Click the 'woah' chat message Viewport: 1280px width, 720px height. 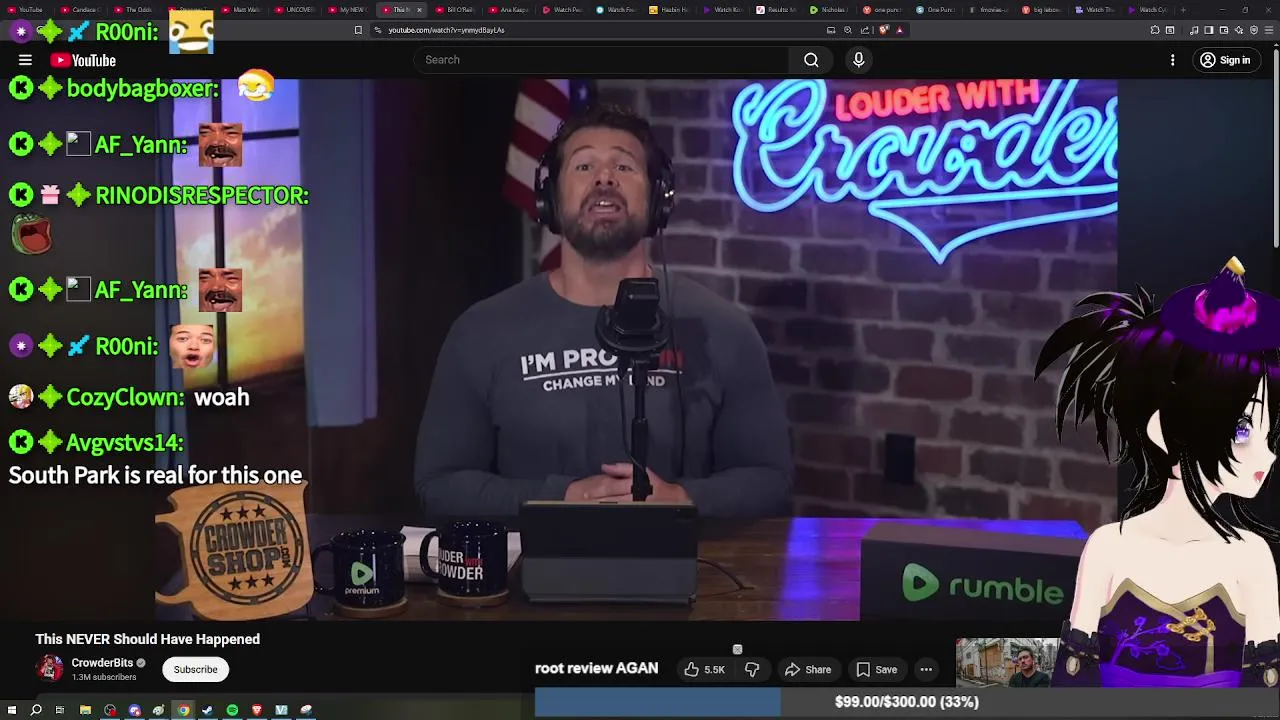221,397
